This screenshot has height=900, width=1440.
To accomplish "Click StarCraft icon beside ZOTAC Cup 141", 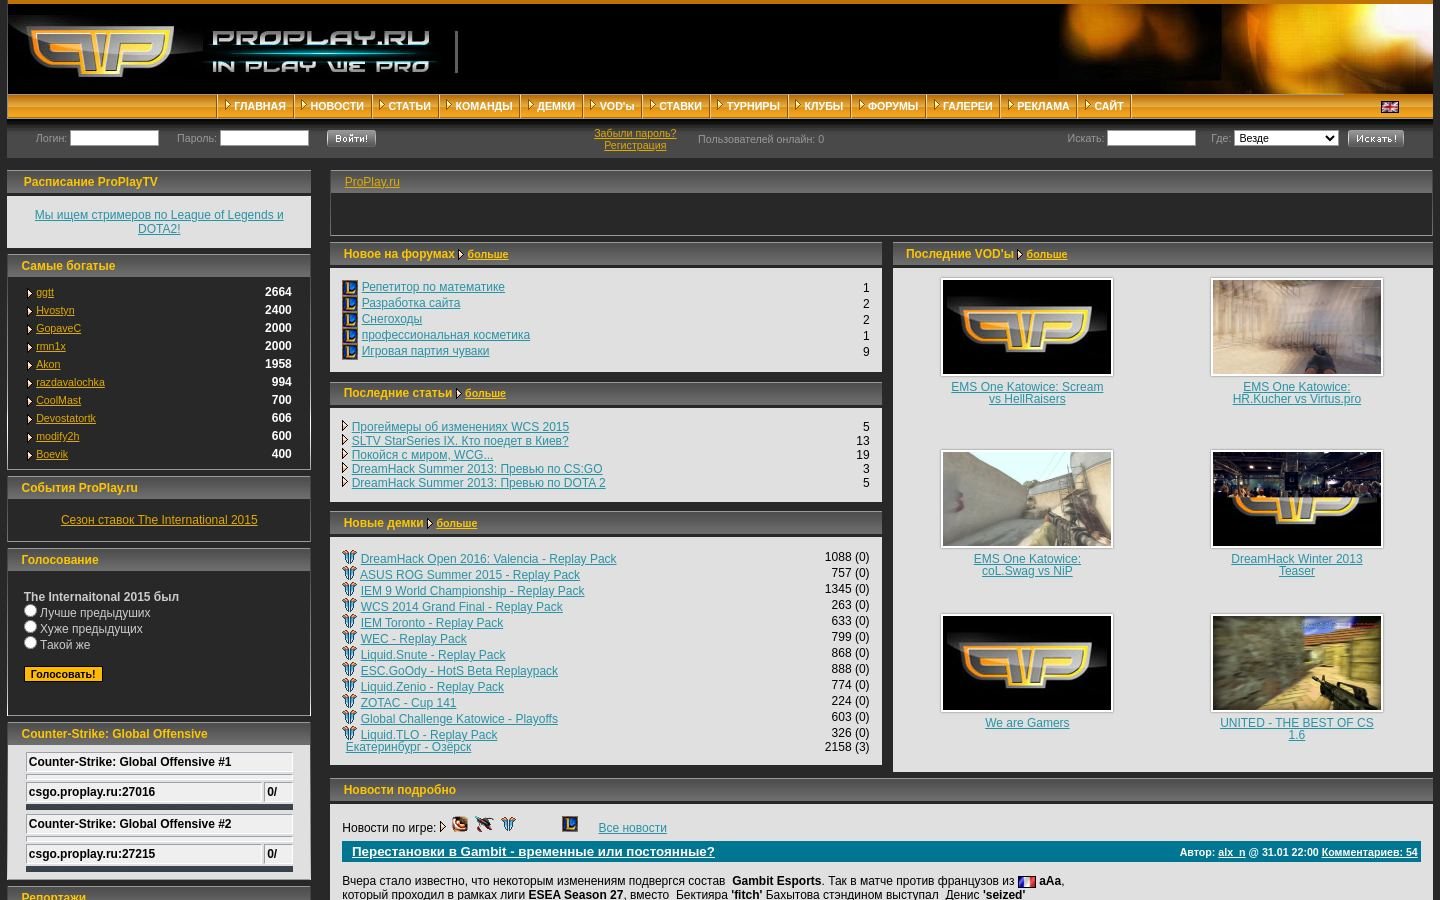I will click(x=349, y=702).
